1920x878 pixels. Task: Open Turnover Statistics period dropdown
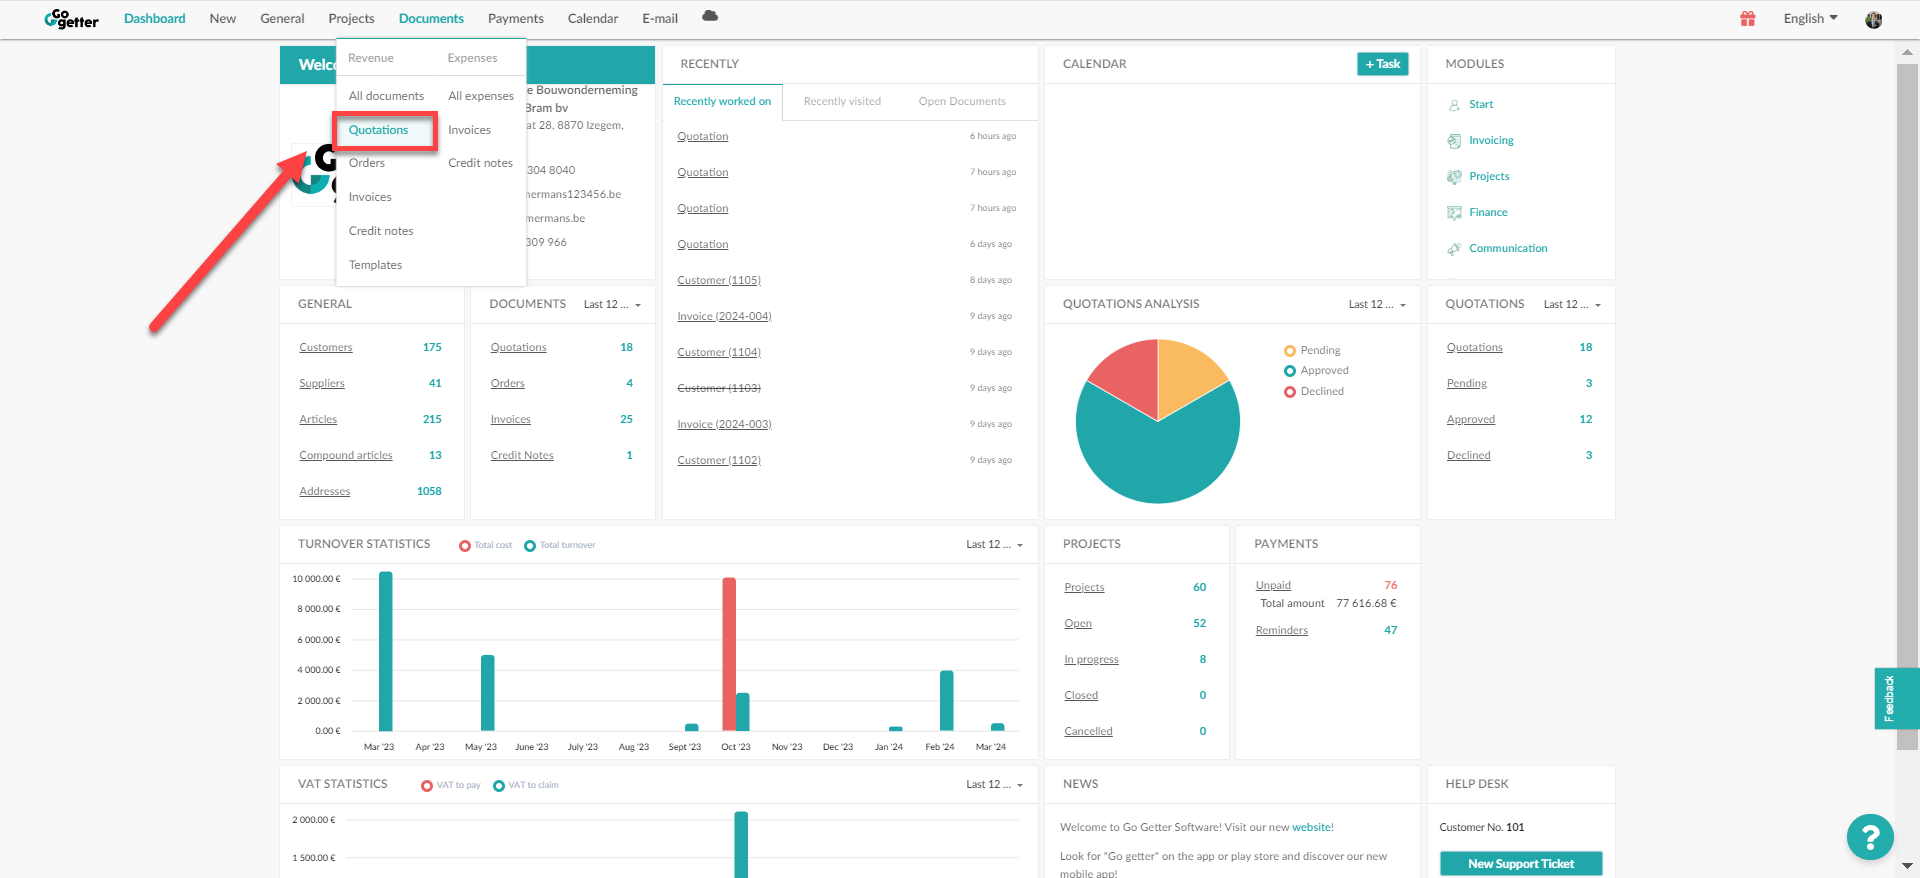(x=994, y=544)
